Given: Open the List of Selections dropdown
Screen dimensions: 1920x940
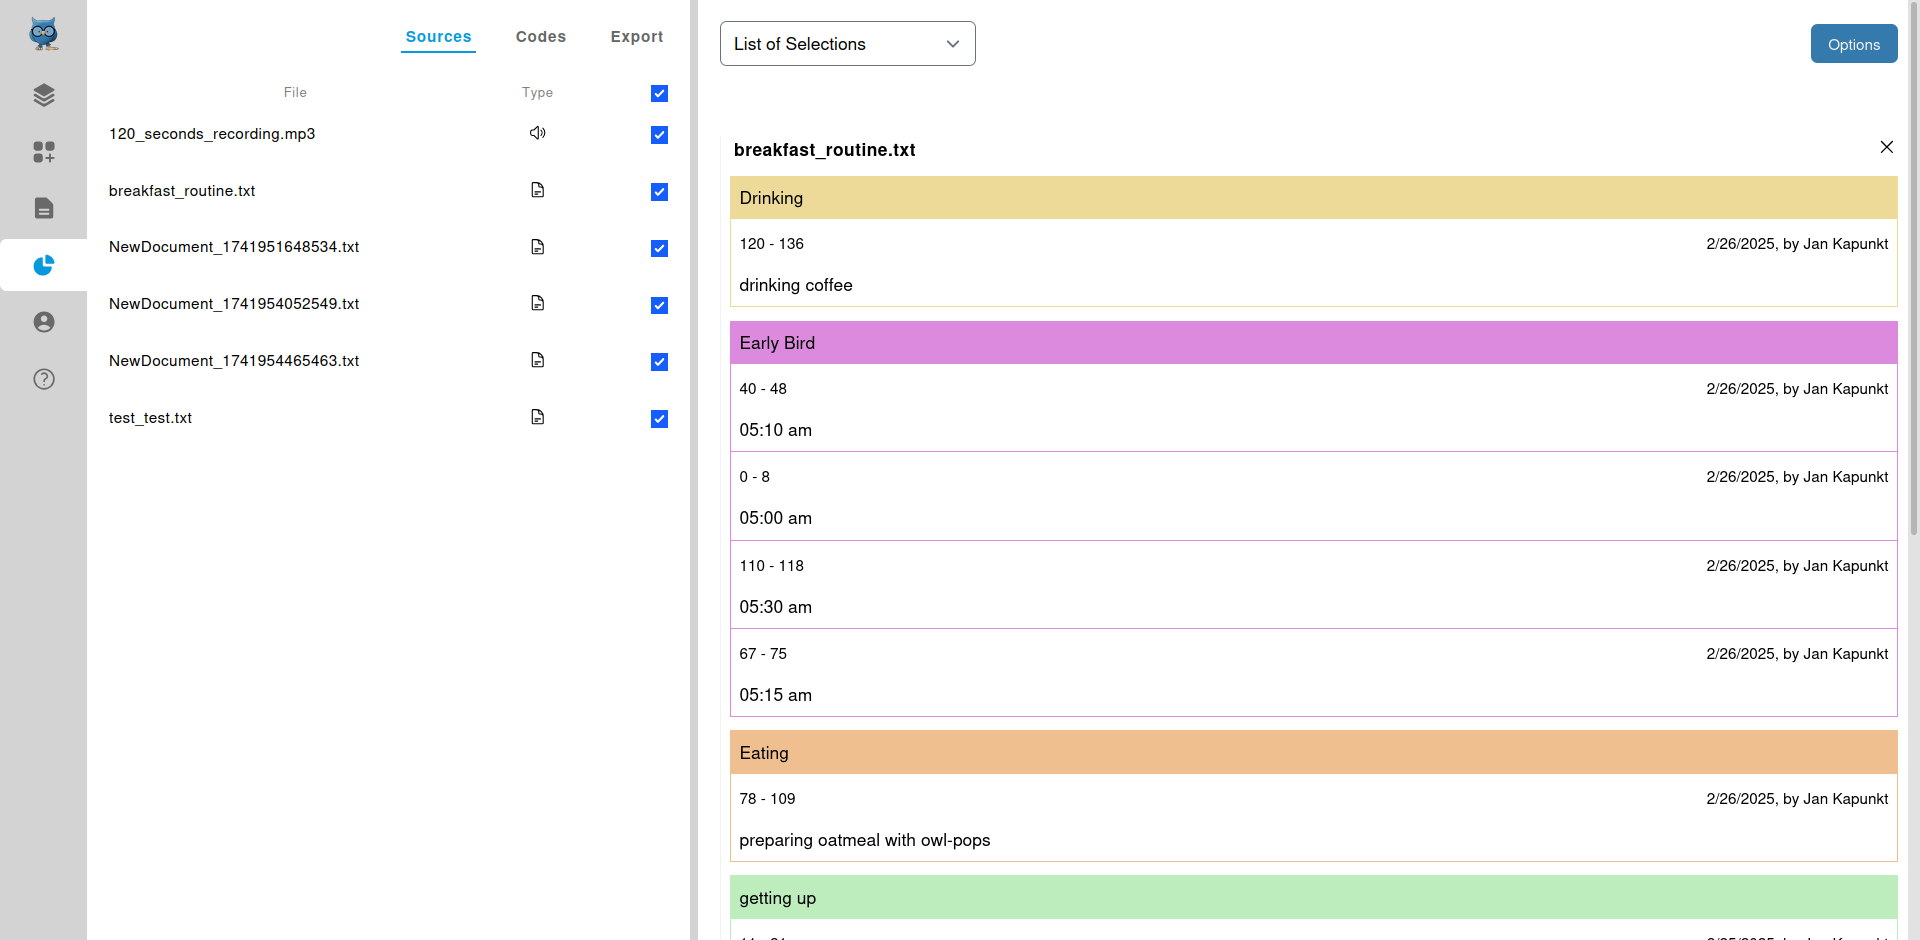Looking at the screenshot, I should 847,44.
